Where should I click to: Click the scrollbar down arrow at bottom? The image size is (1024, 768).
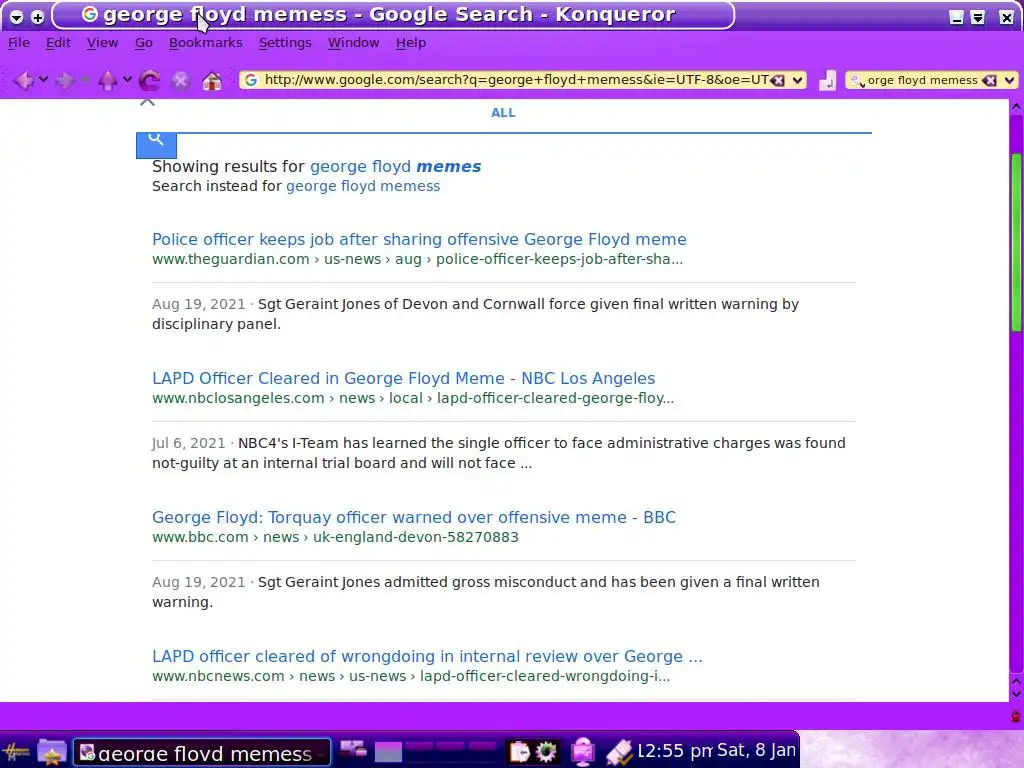click(1016, 695)
